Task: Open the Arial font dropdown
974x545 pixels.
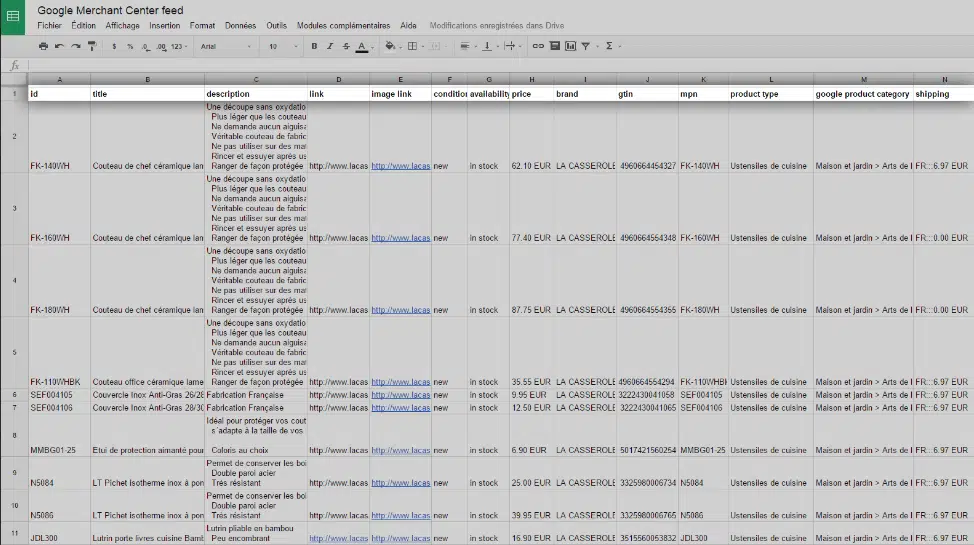Action: tap(226, 46)
